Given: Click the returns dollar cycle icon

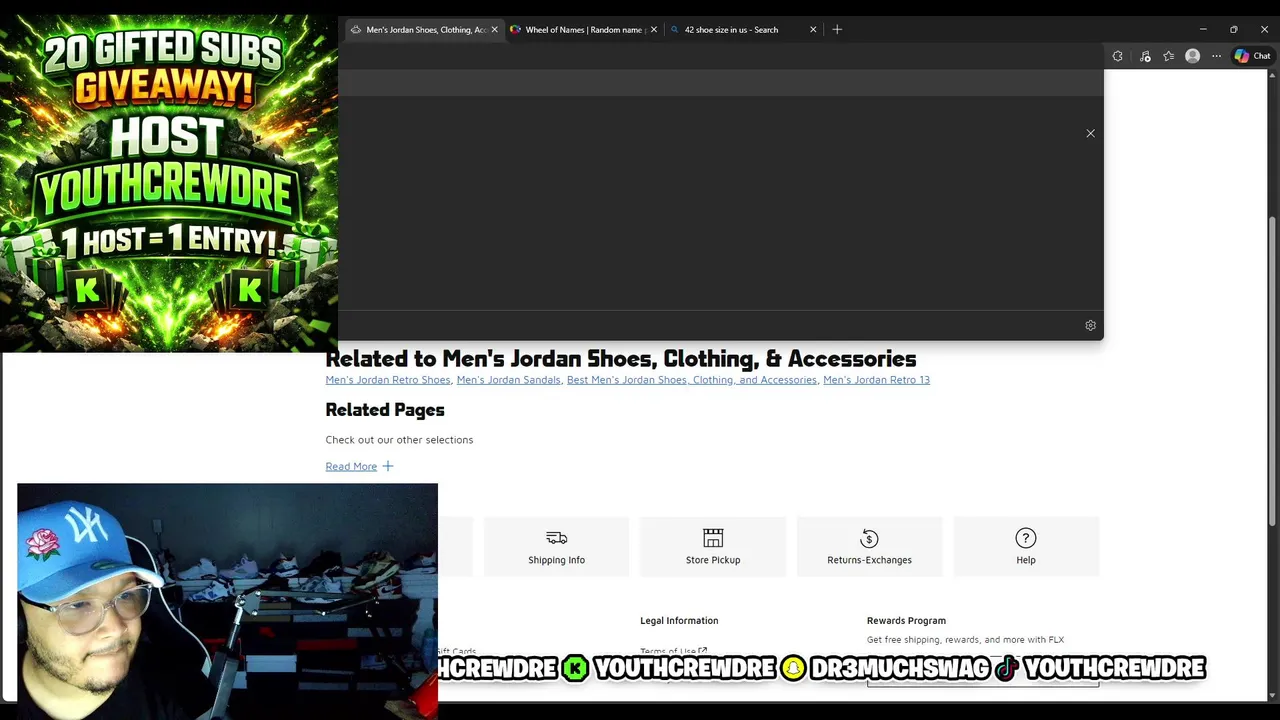Looking at the screenshot, I should tap(869, 538).
